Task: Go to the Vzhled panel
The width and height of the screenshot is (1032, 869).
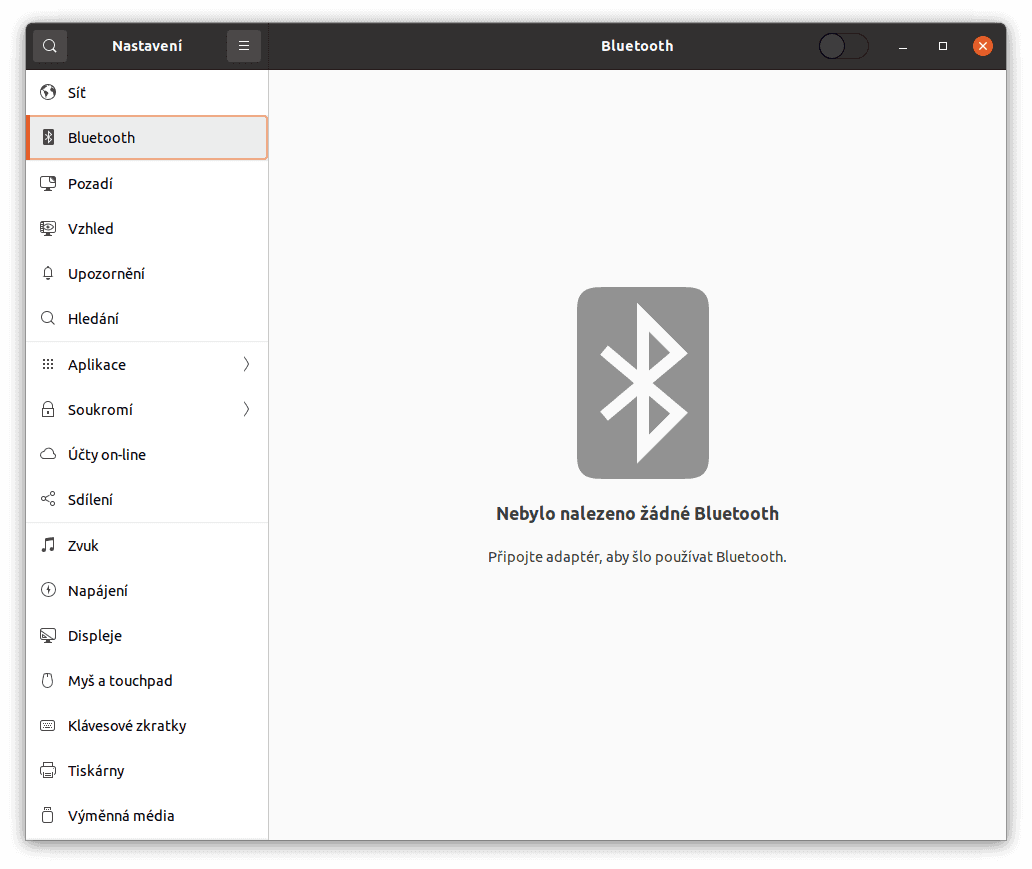Action: 147,228
